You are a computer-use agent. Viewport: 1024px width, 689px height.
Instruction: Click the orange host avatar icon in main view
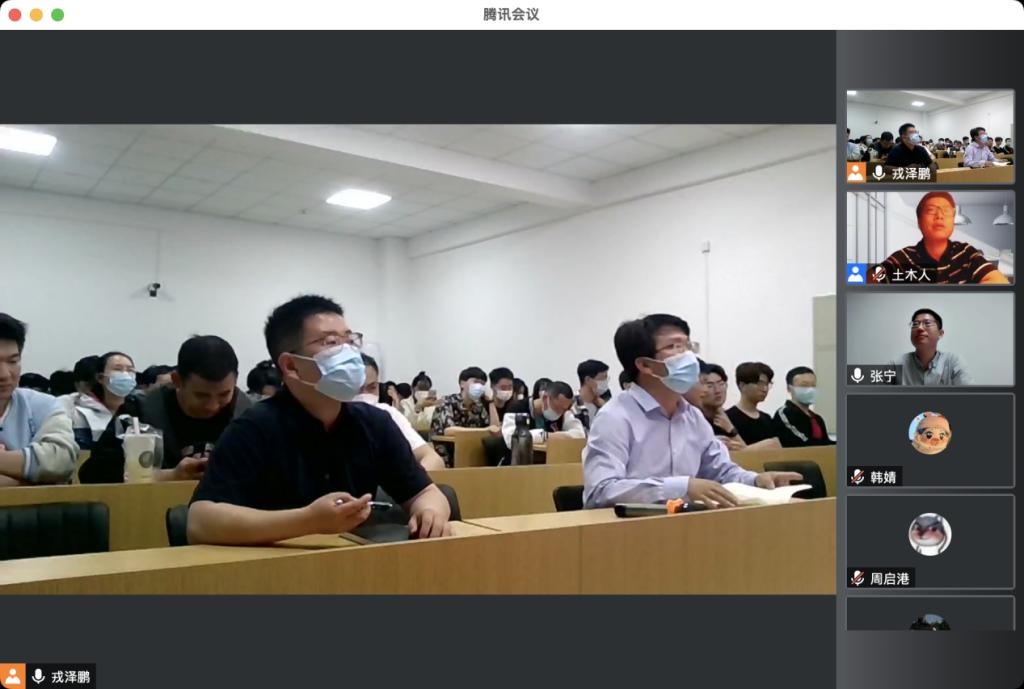coord(12,676)
